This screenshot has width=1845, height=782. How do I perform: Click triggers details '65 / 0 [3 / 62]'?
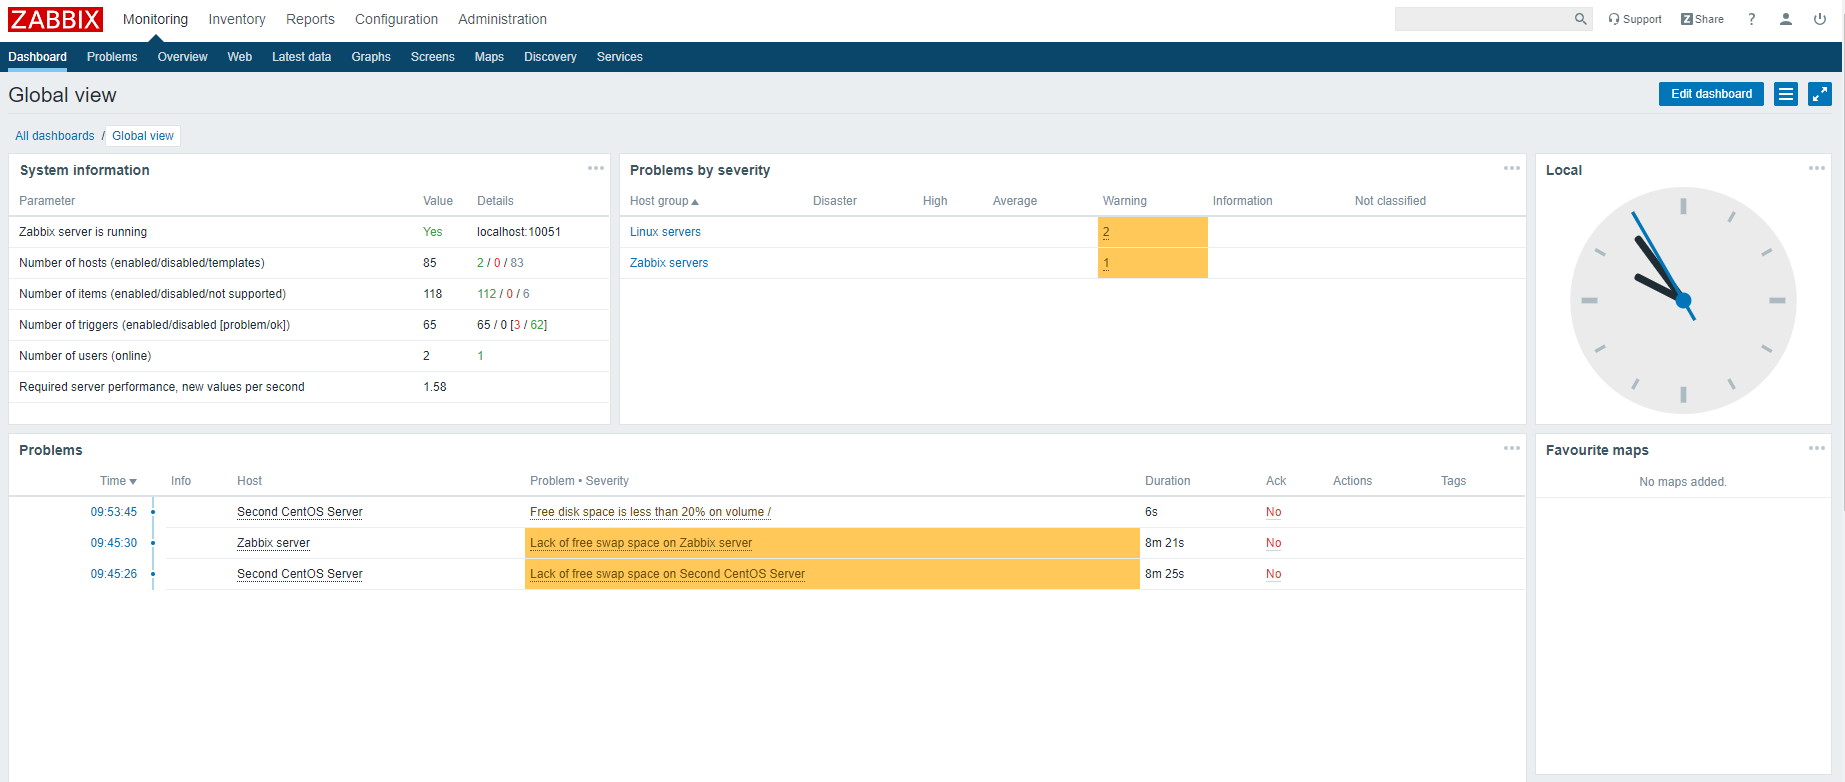click(x=512, y=325)
